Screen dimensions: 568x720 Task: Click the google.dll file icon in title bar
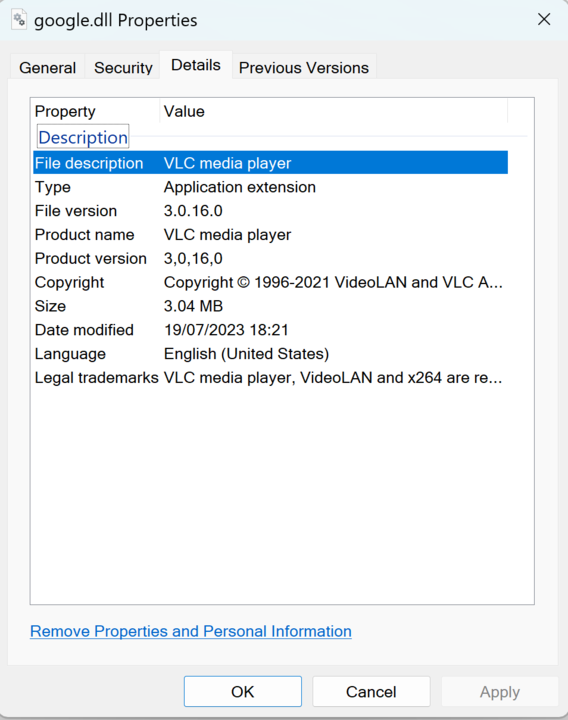19,20
